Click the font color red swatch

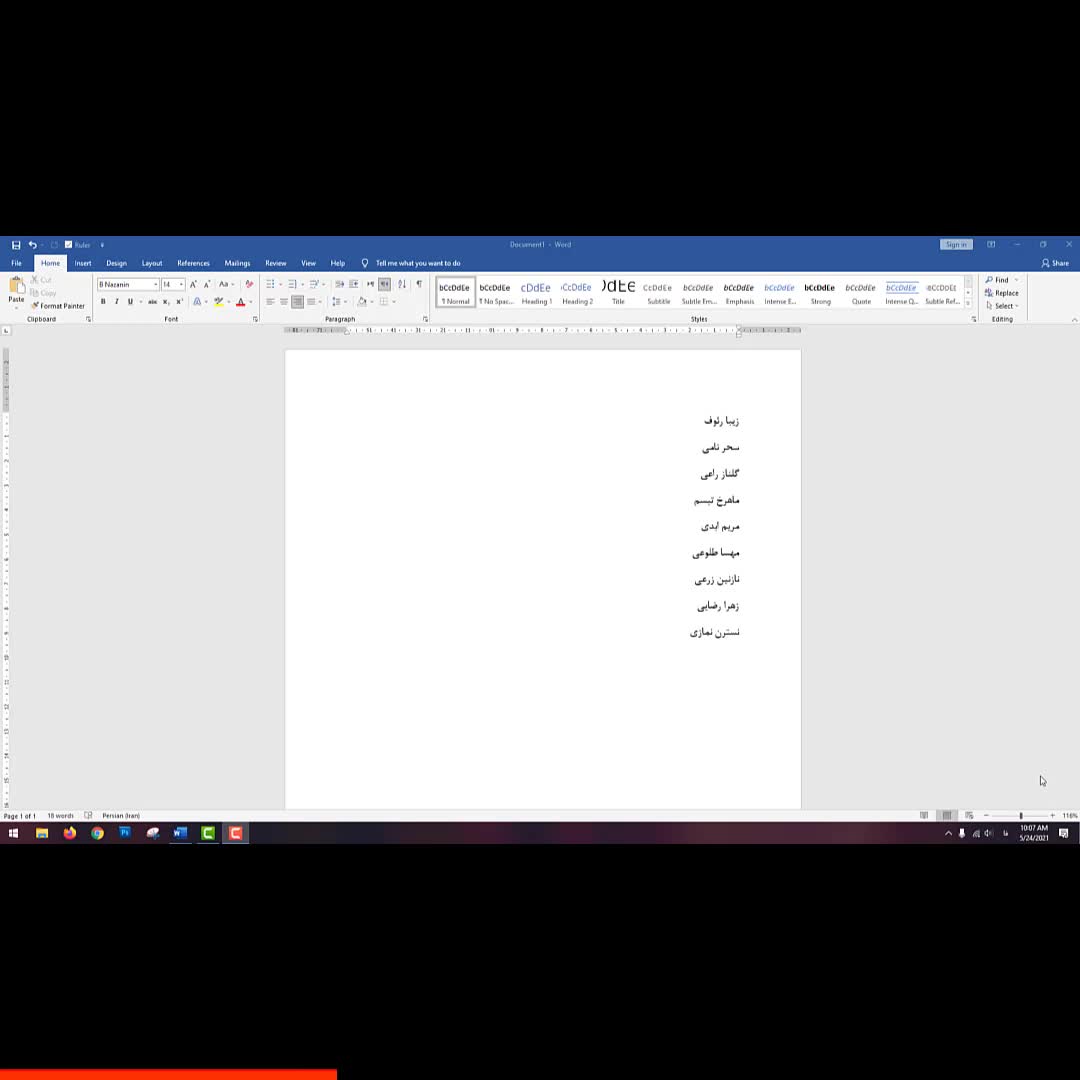pyautogui.click(x=240, y=302)
